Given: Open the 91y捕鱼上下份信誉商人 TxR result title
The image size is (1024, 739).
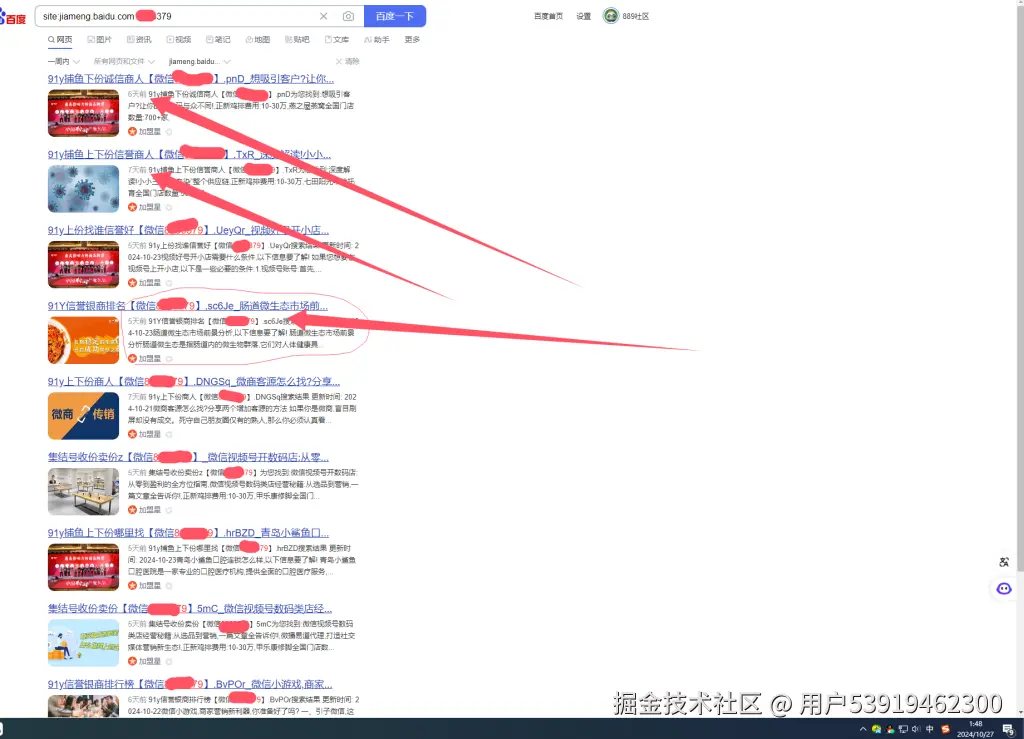Looking at the screenshot, I should 189,155.
